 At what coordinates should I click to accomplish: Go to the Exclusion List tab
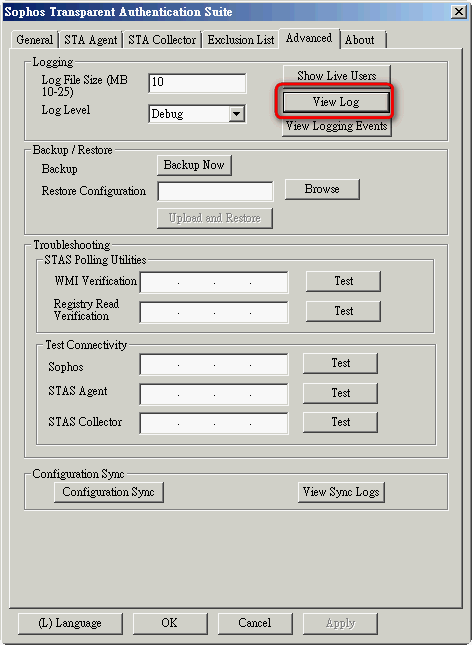241,40
